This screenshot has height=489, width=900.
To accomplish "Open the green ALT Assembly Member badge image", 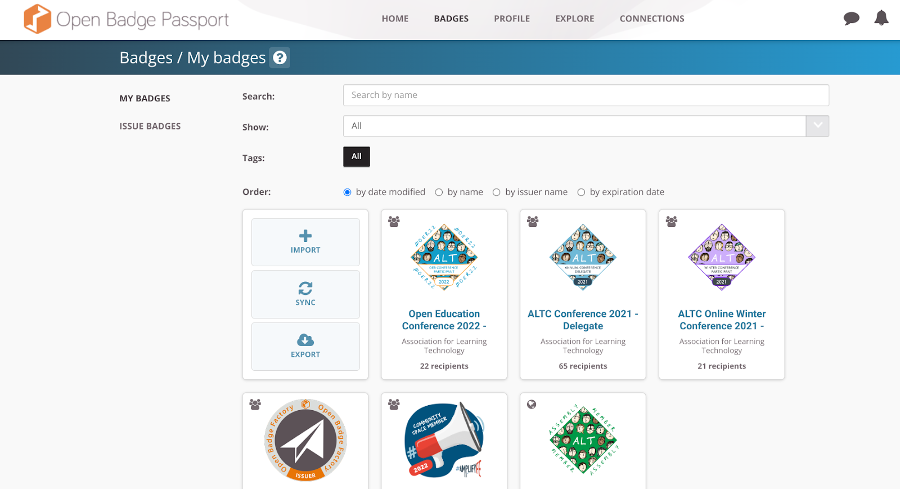I will 583,440.
